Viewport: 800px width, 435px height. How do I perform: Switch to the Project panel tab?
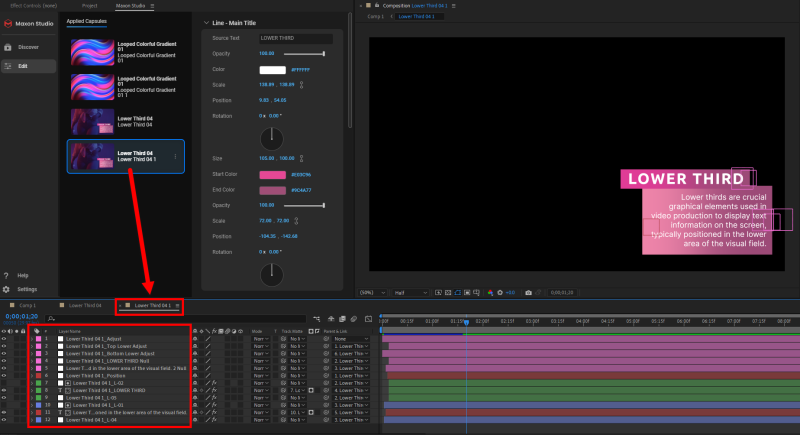click(89, 5)
